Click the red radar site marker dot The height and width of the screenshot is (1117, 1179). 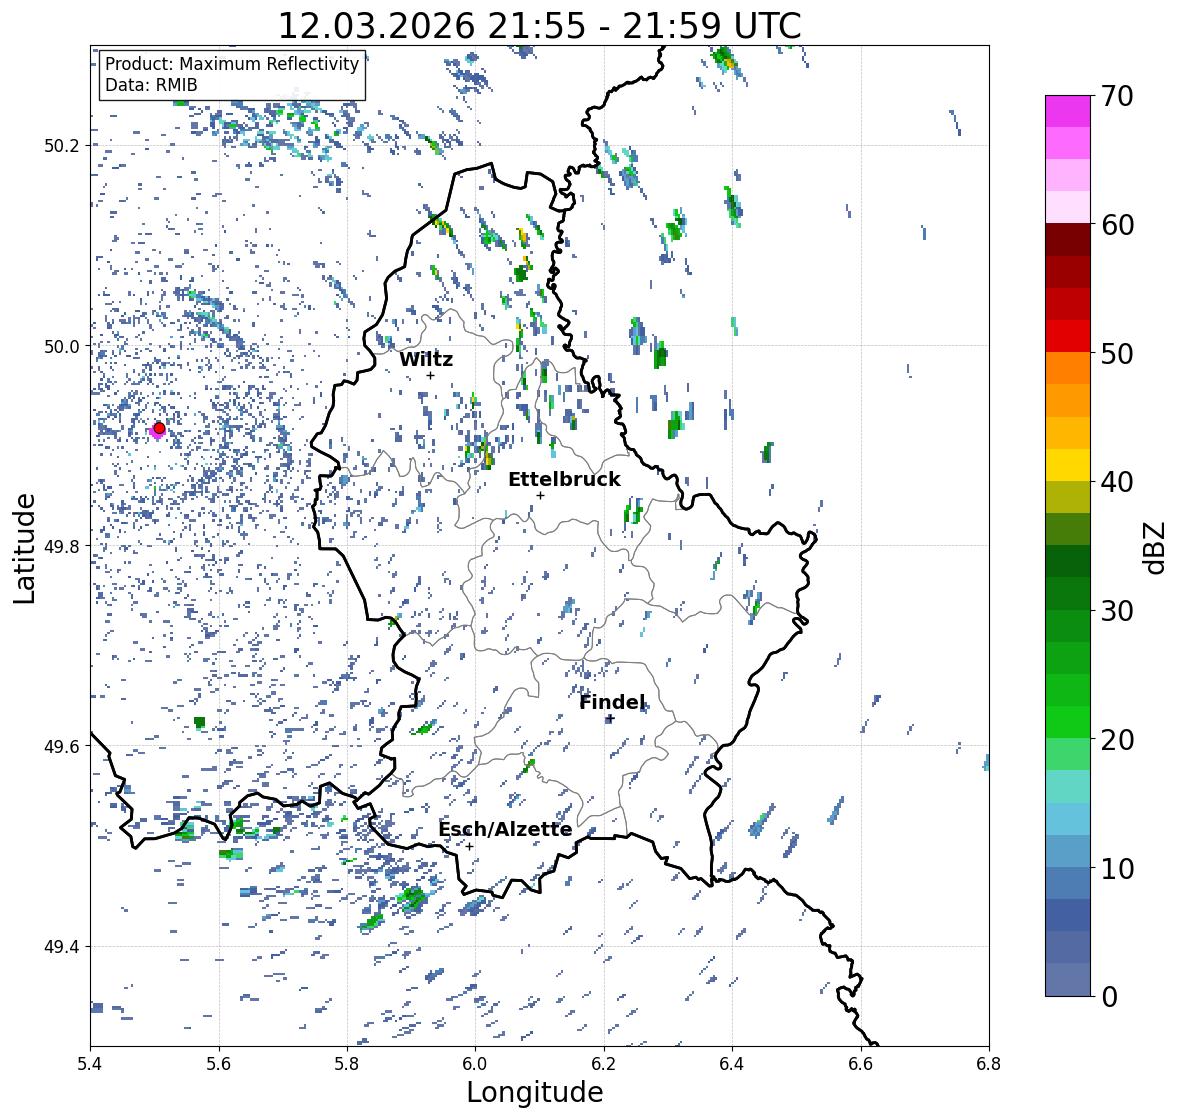(159, 428)
